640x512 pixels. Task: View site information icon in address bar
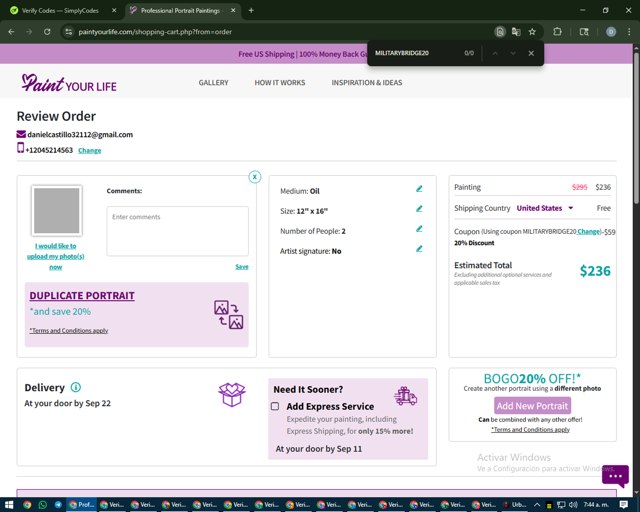point(69,31)
